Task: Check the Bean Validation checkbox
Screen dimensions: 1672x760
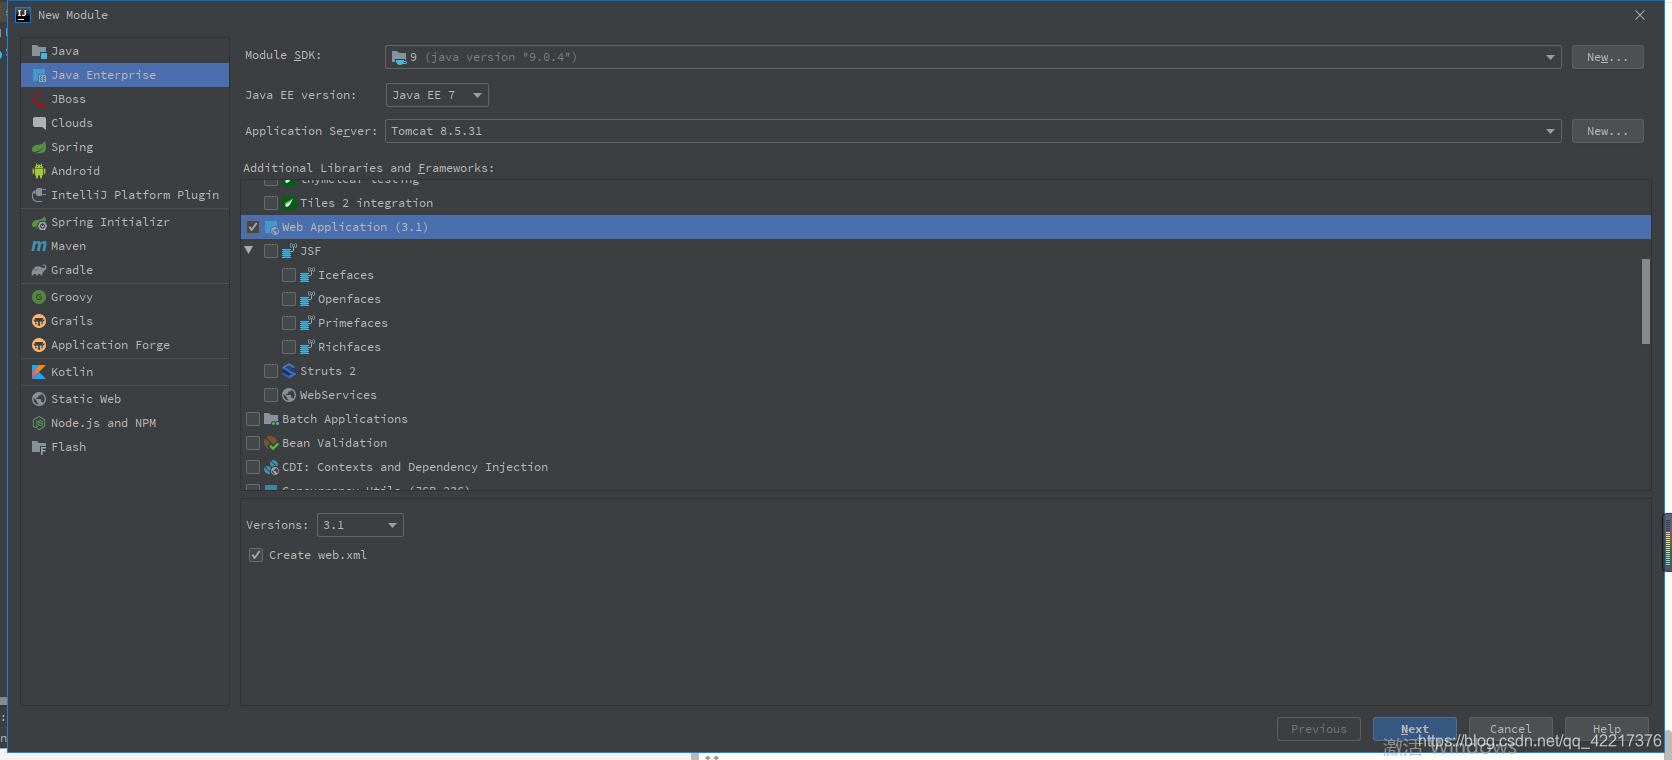Action: tap(253, 443)
